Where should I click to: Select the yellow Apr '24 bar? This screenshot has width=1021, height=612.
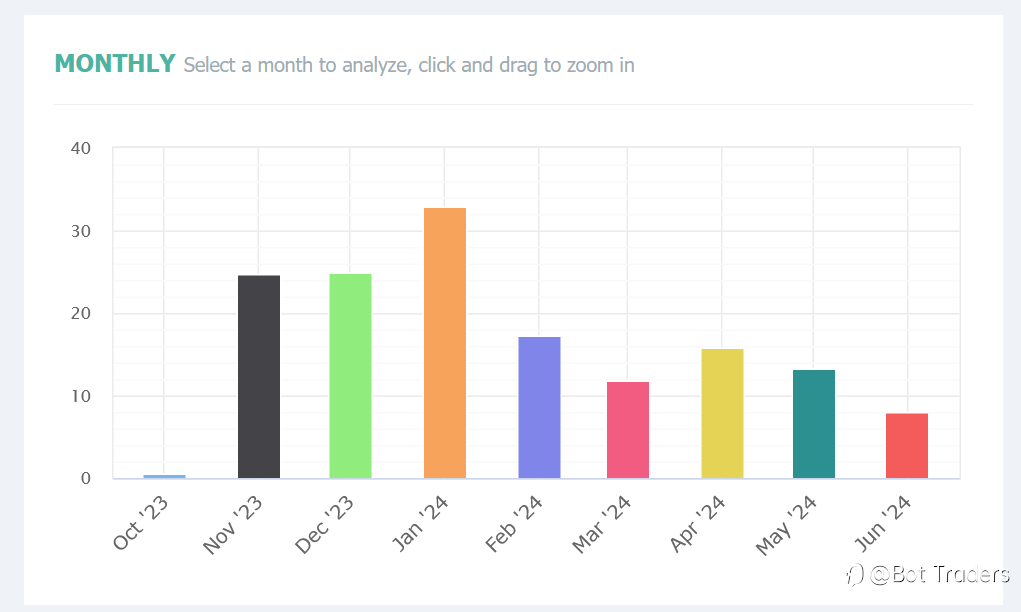722,413
